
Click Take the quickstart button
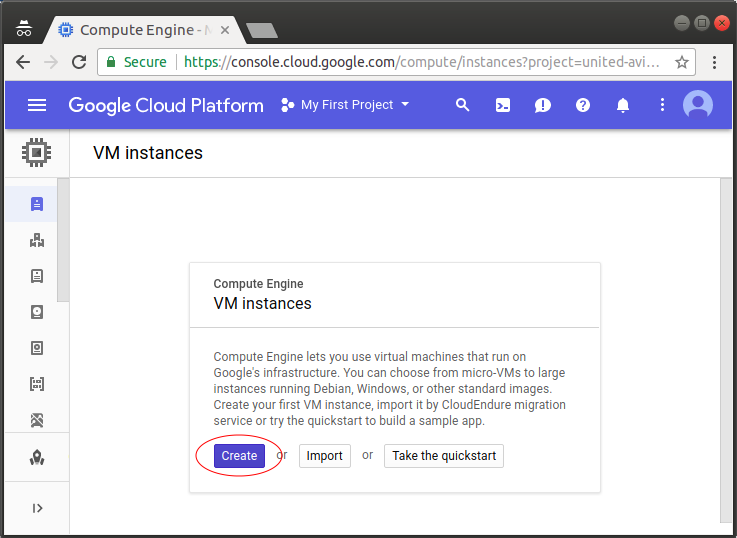444,456
